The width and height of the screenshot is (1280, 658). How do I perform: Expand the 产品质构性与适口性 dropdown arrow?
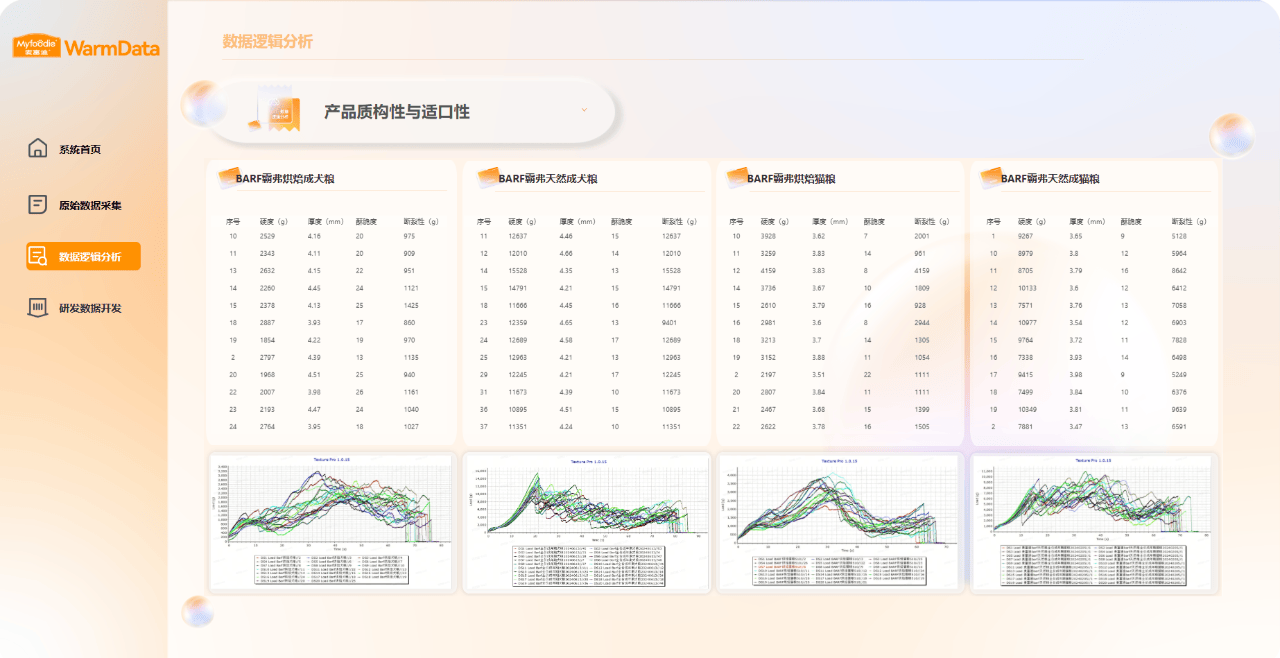coord(584,110)
